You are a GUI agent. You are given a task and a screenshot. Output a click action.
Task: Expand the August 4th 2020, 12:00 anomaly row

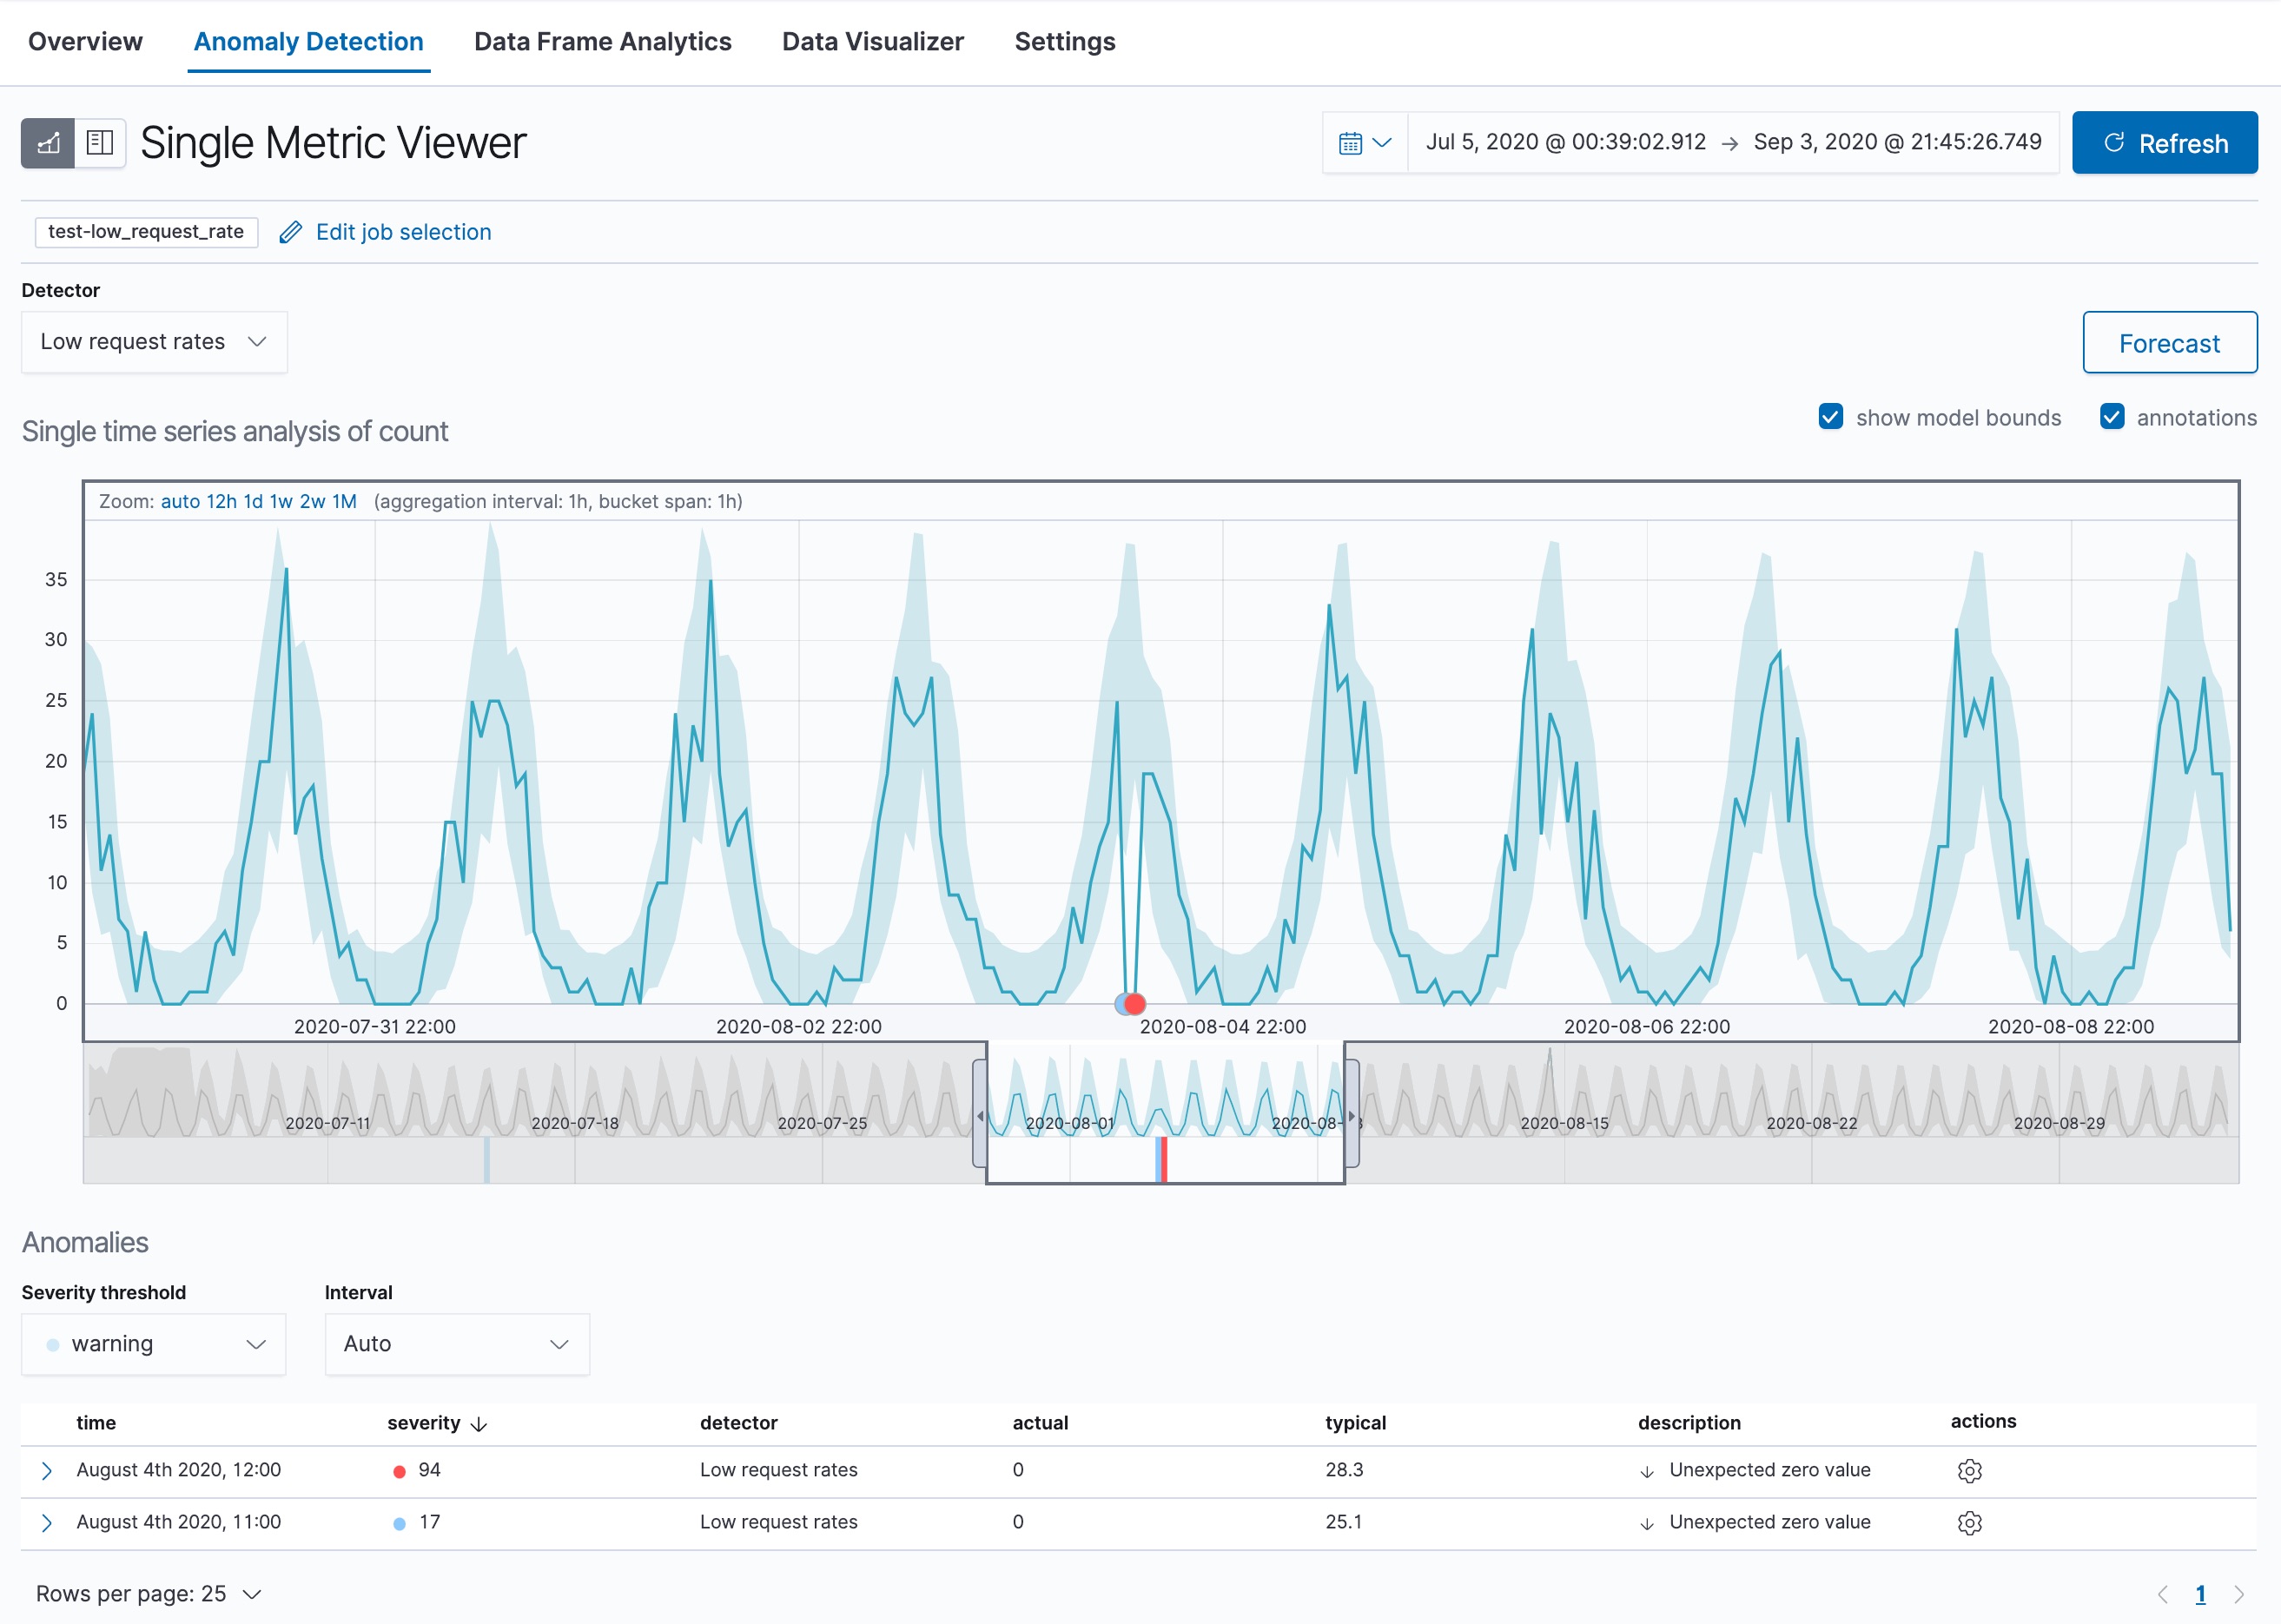click(x=46, y=1470)
